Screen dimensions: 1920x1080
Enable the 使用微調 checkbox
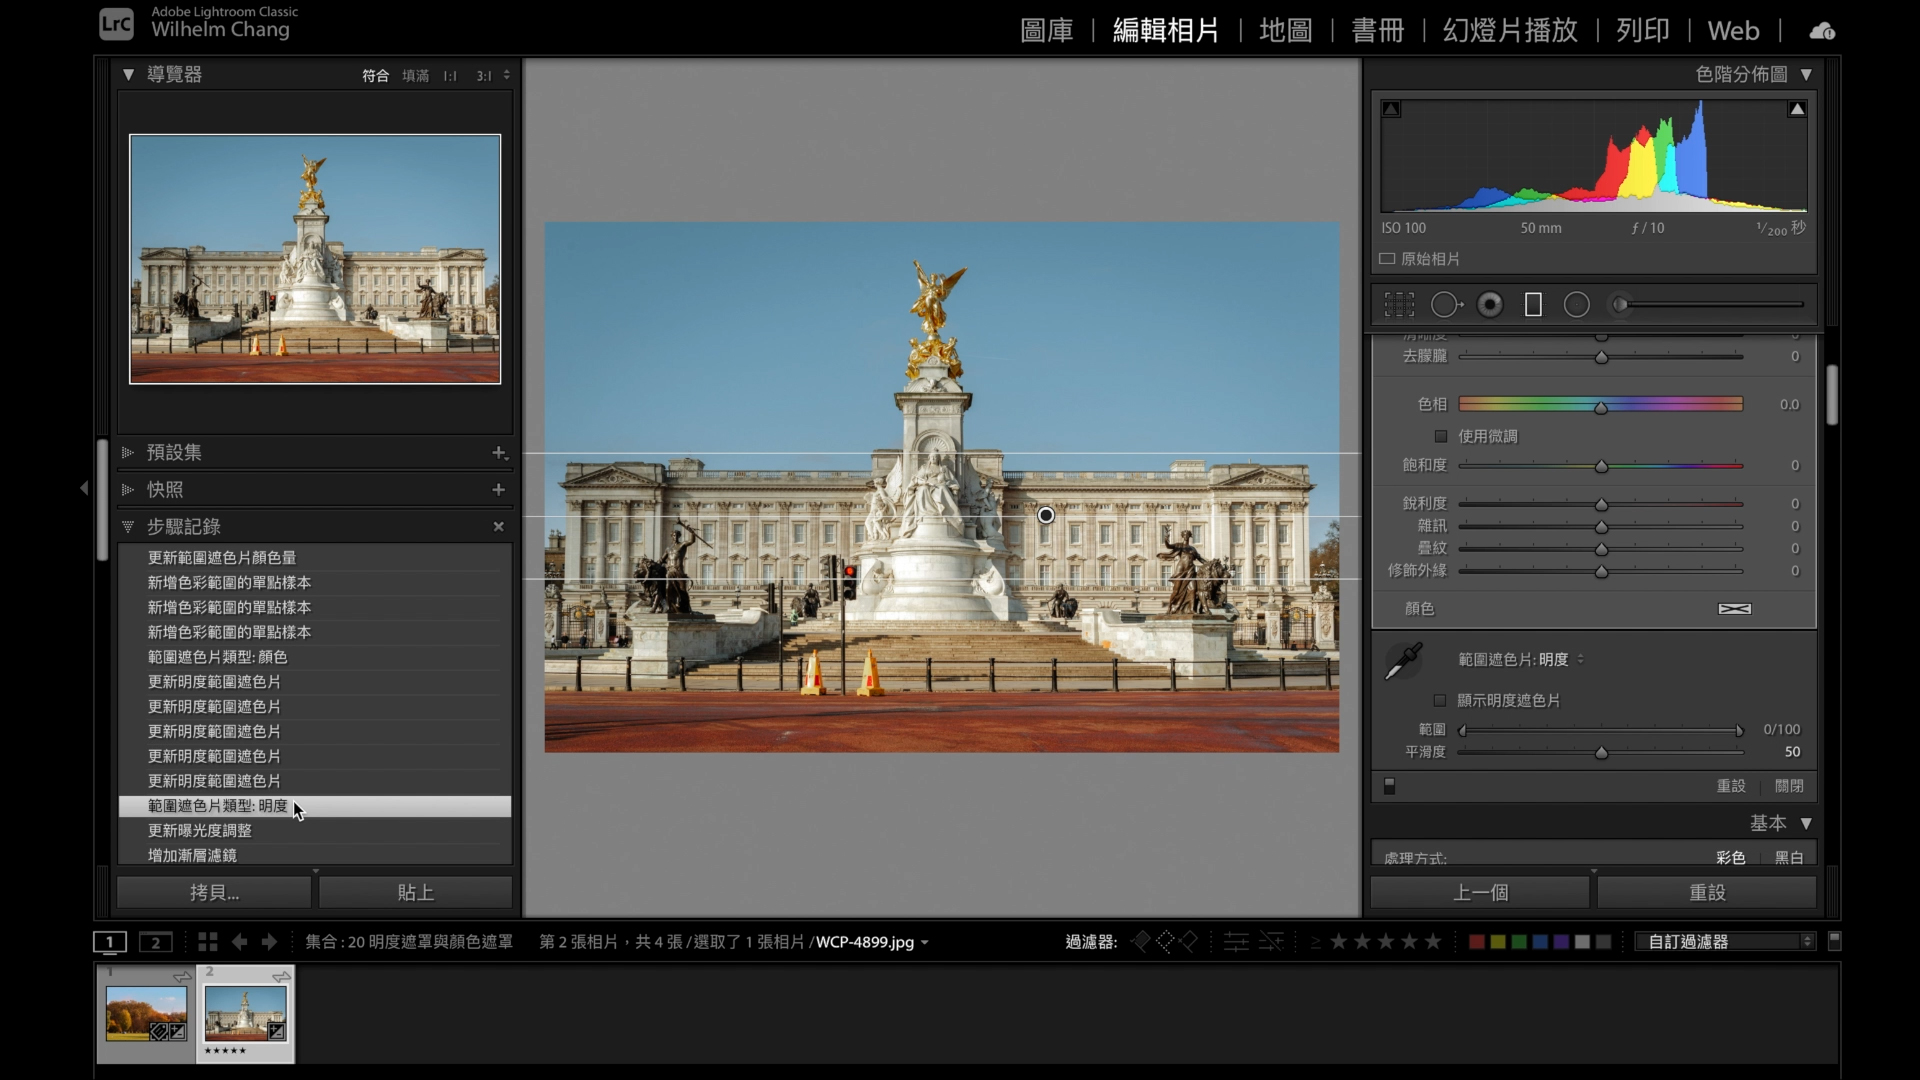(x=1441, y=436)
